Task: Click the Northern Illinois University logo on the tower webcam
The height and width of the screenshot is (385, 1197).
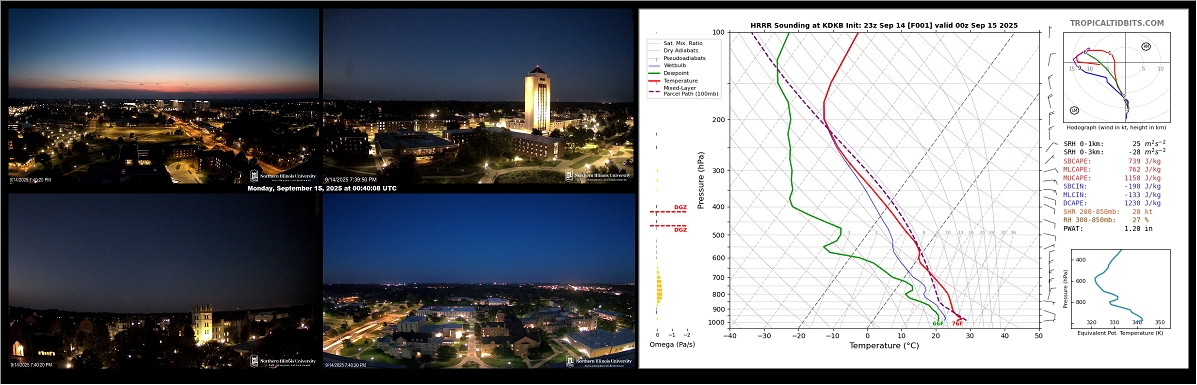Action: click(599, 175)
